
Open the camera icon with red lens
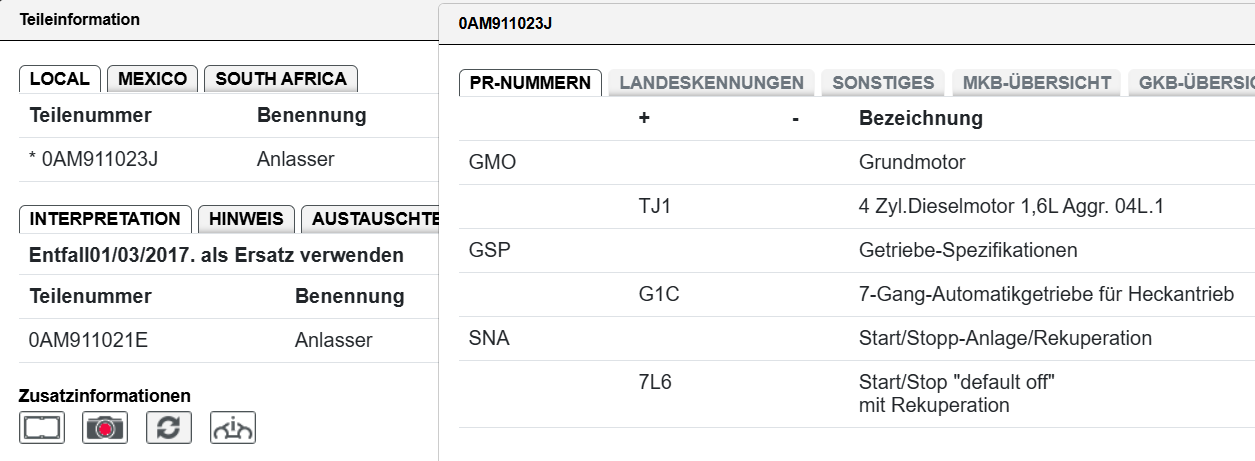(x=105, y=428)
